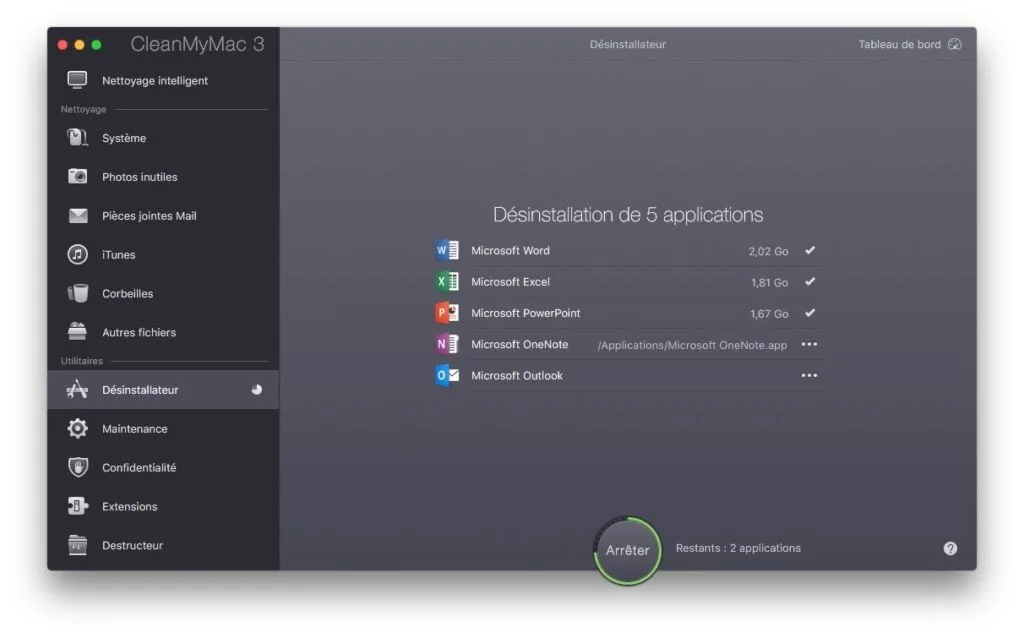This screenshot has width=1024, height=638.
Task: Click the Nettoyage intelligent monitor icon
Action: pos(77,80)
